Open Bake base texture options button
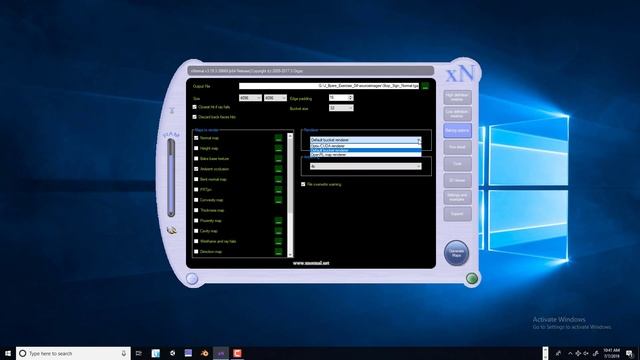The width and height of the screenshot is (640, 360). tap(278, 159)
